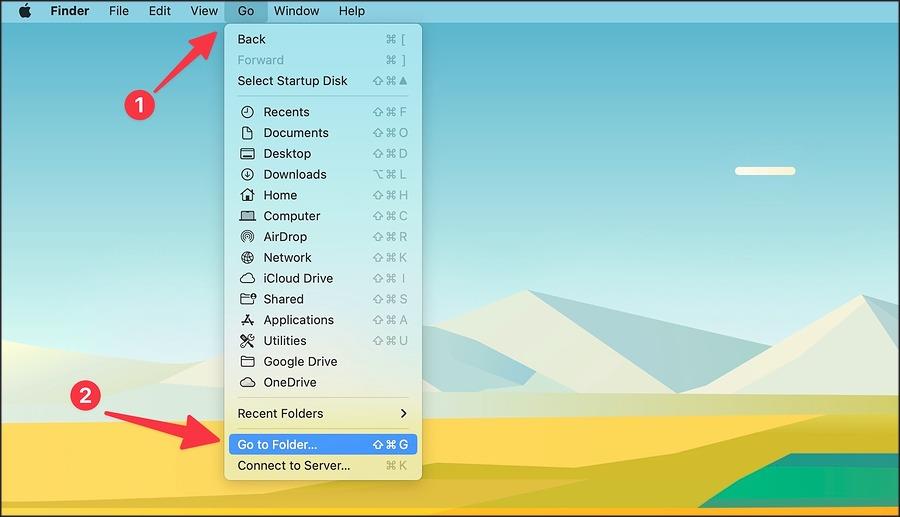Choose Back from the Go menu
The image size is (900, 517).
(x=323, y=39)
